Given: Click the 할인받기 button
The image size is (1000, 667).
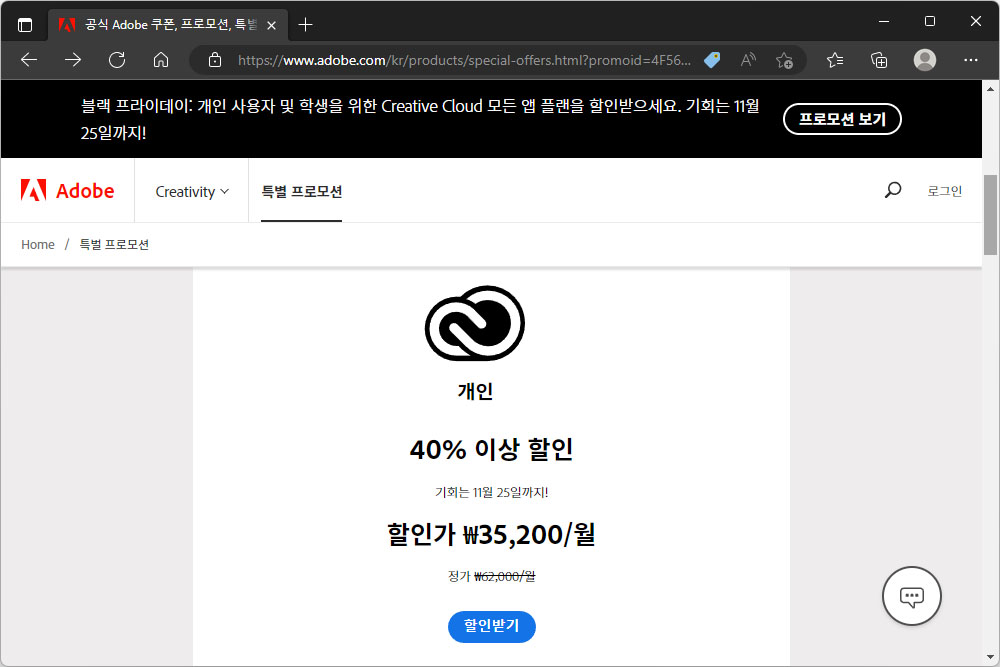Looking at the screenshot, I should [x=492, y=626].
